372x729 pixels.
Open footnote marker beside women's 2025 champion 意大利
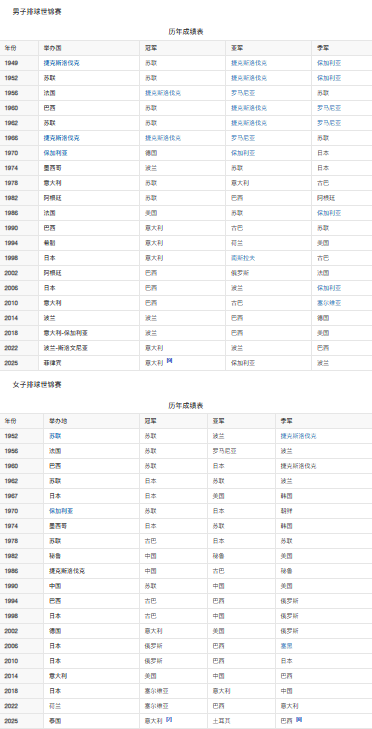click(169, 719)
